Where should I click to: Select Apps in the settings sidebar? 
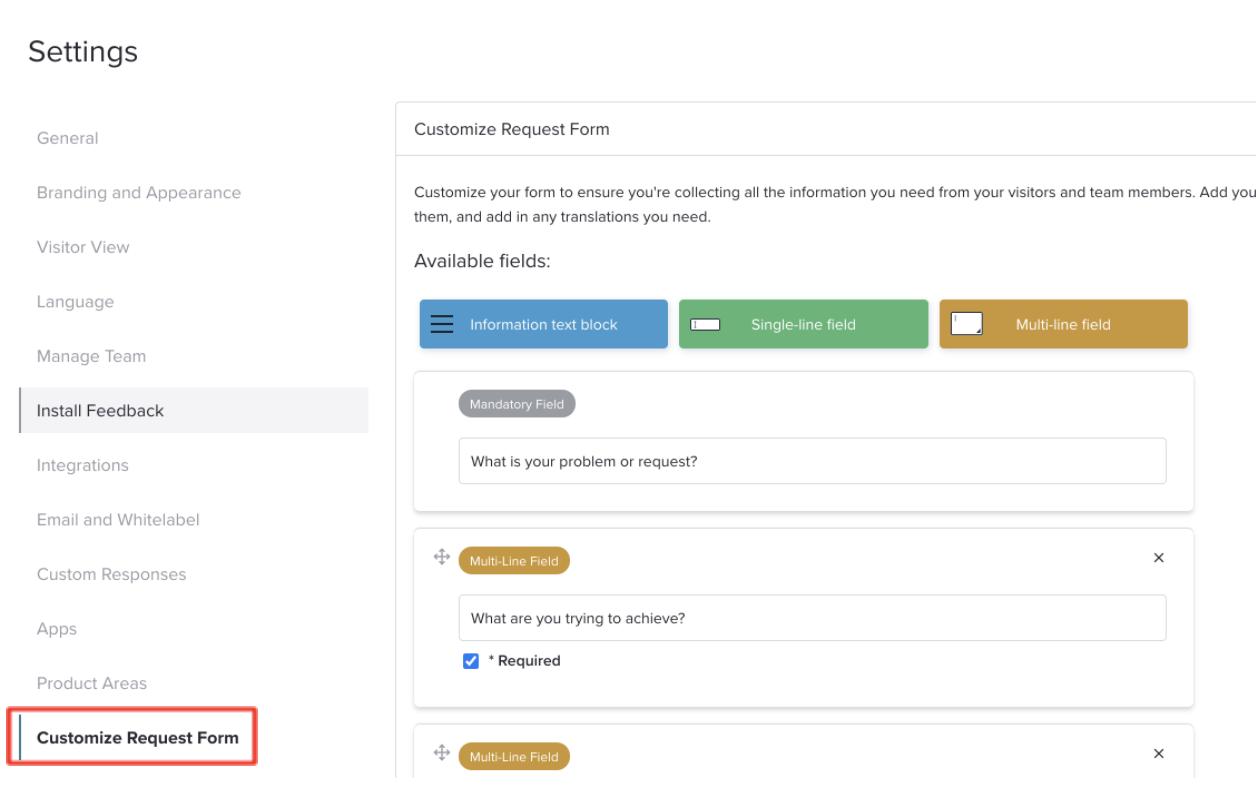tap(57, 629)
